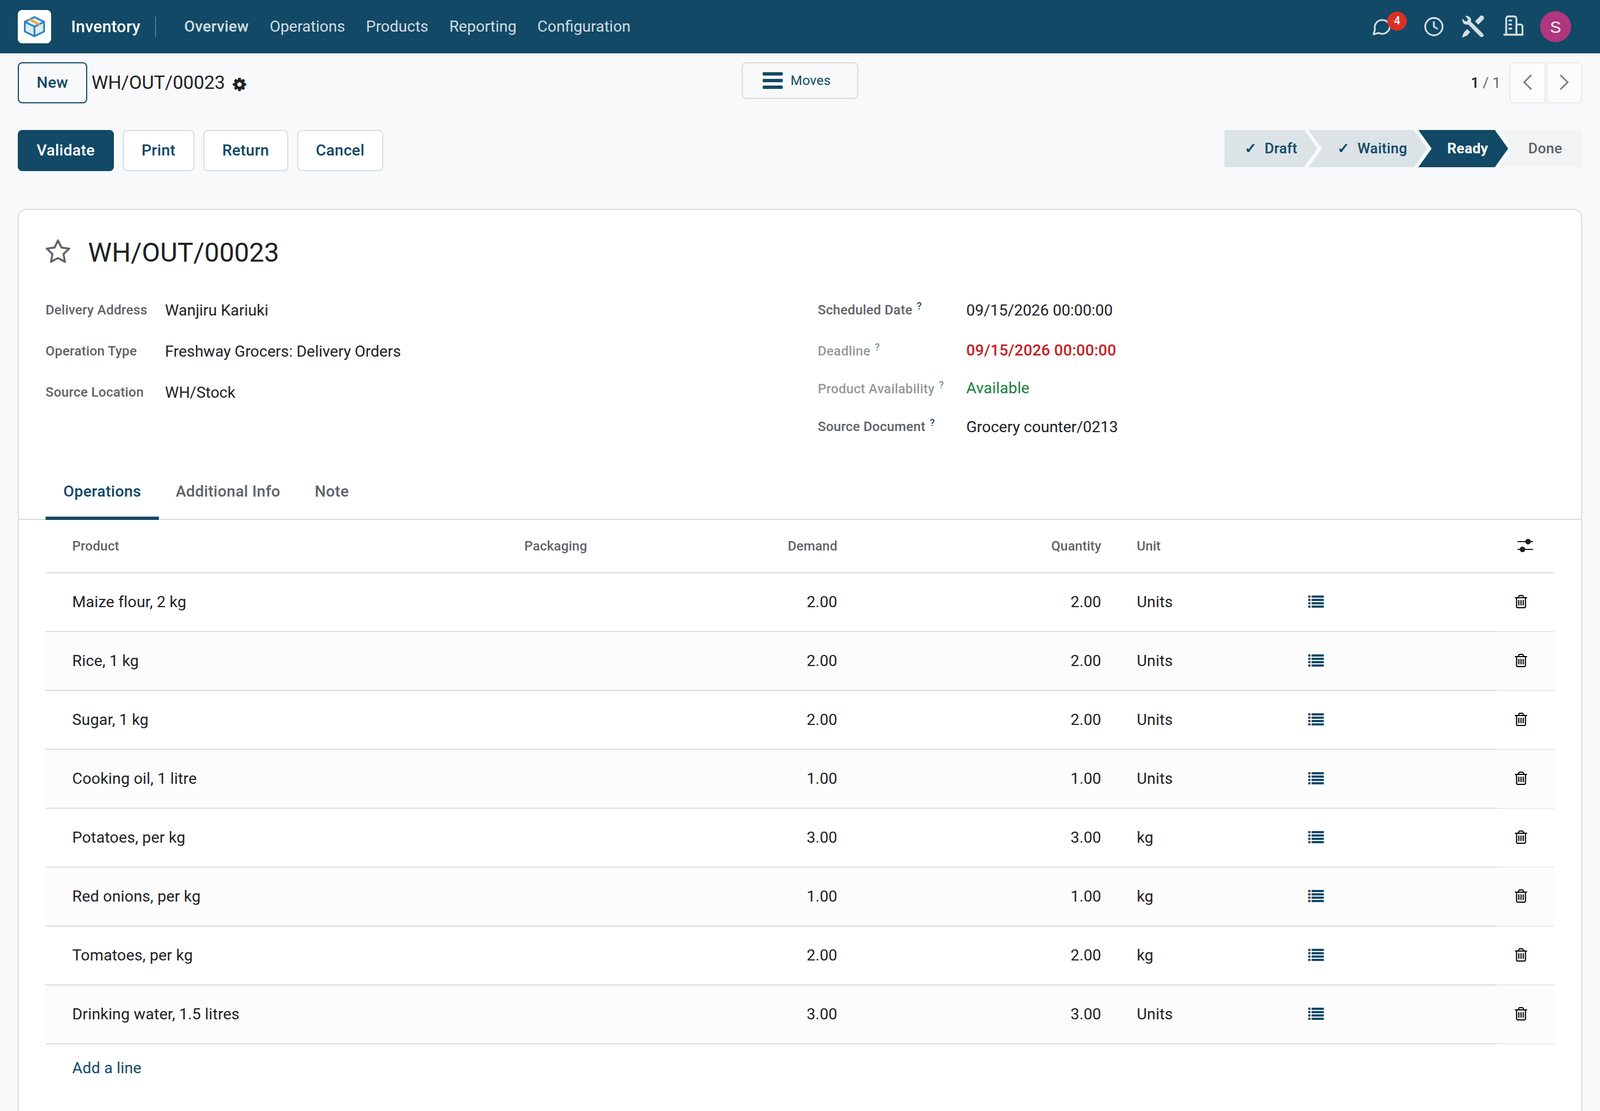Click the Validate button

click(x=66, y=150)
